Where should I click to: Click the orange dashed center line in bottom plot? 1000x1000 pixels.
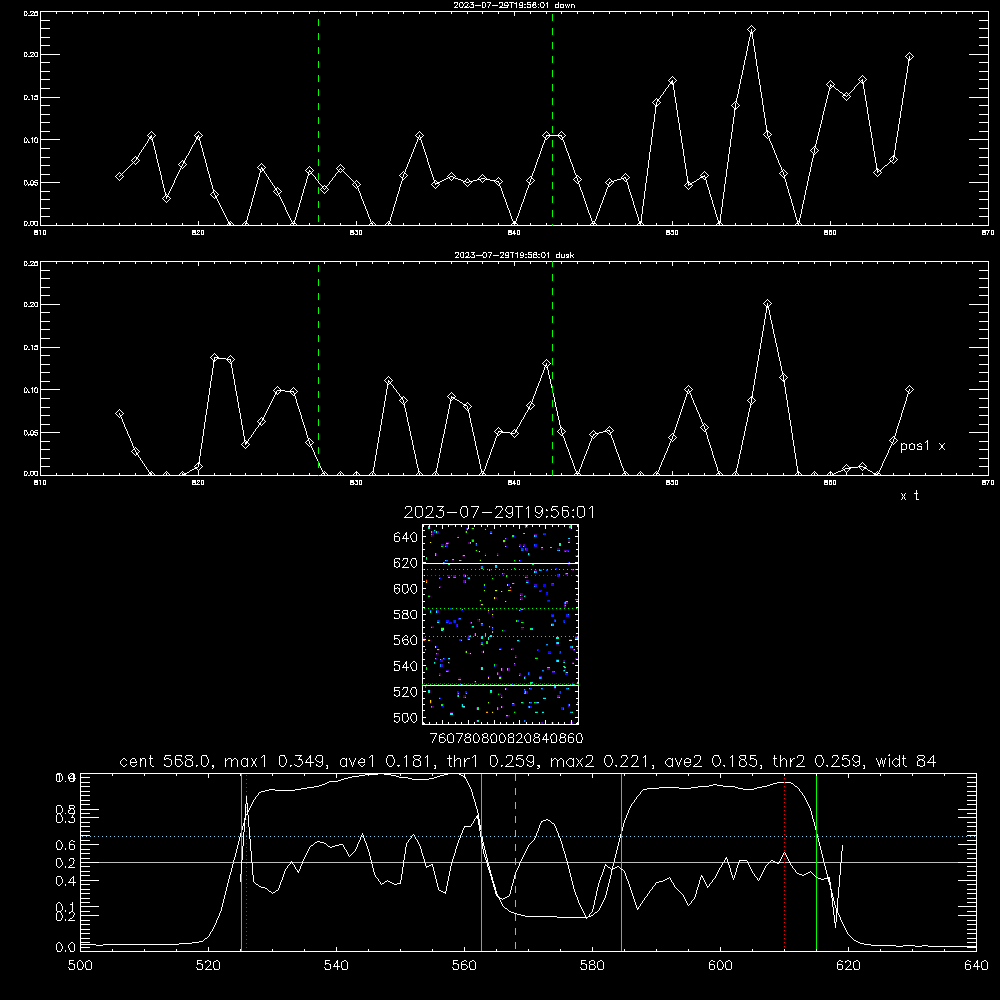pyautogui.click(x=515, y=861)
